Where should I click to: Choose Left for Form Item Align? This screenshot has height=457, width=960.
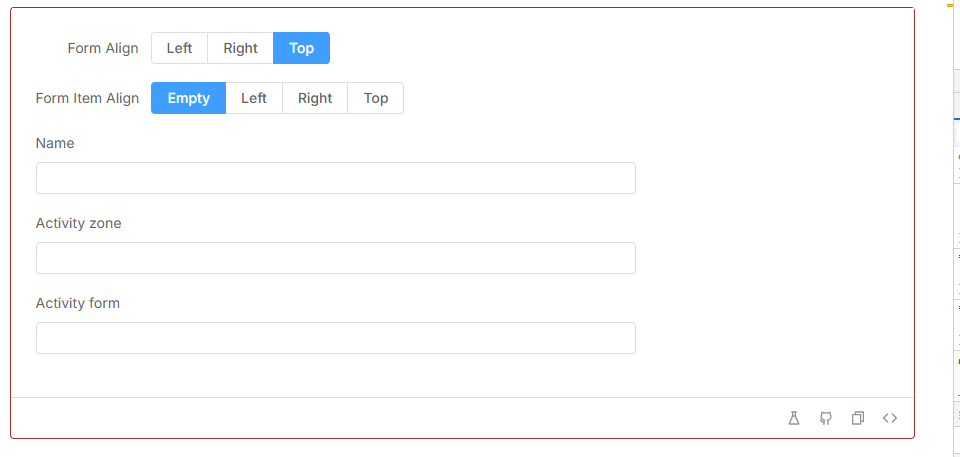point(254,98)
